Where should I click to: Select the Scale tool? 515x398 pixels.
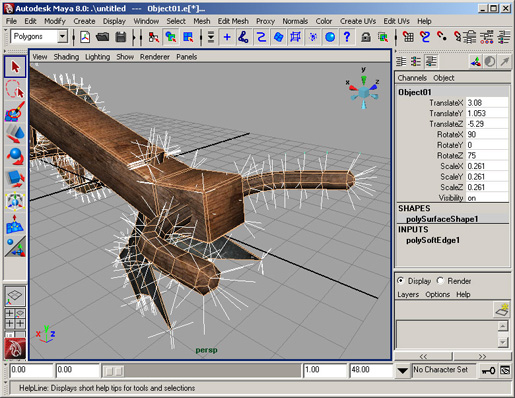click(15, 179)
